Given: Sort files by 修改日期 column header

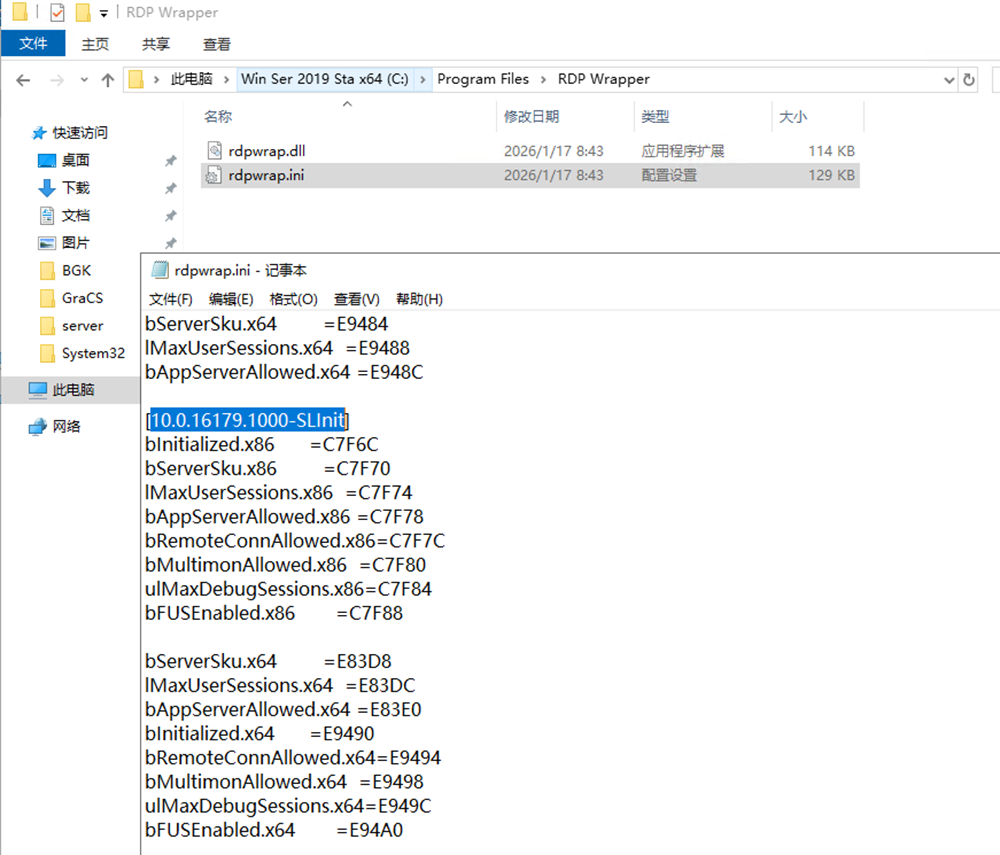Looking at the screenshot, I should tap(531, 117).
